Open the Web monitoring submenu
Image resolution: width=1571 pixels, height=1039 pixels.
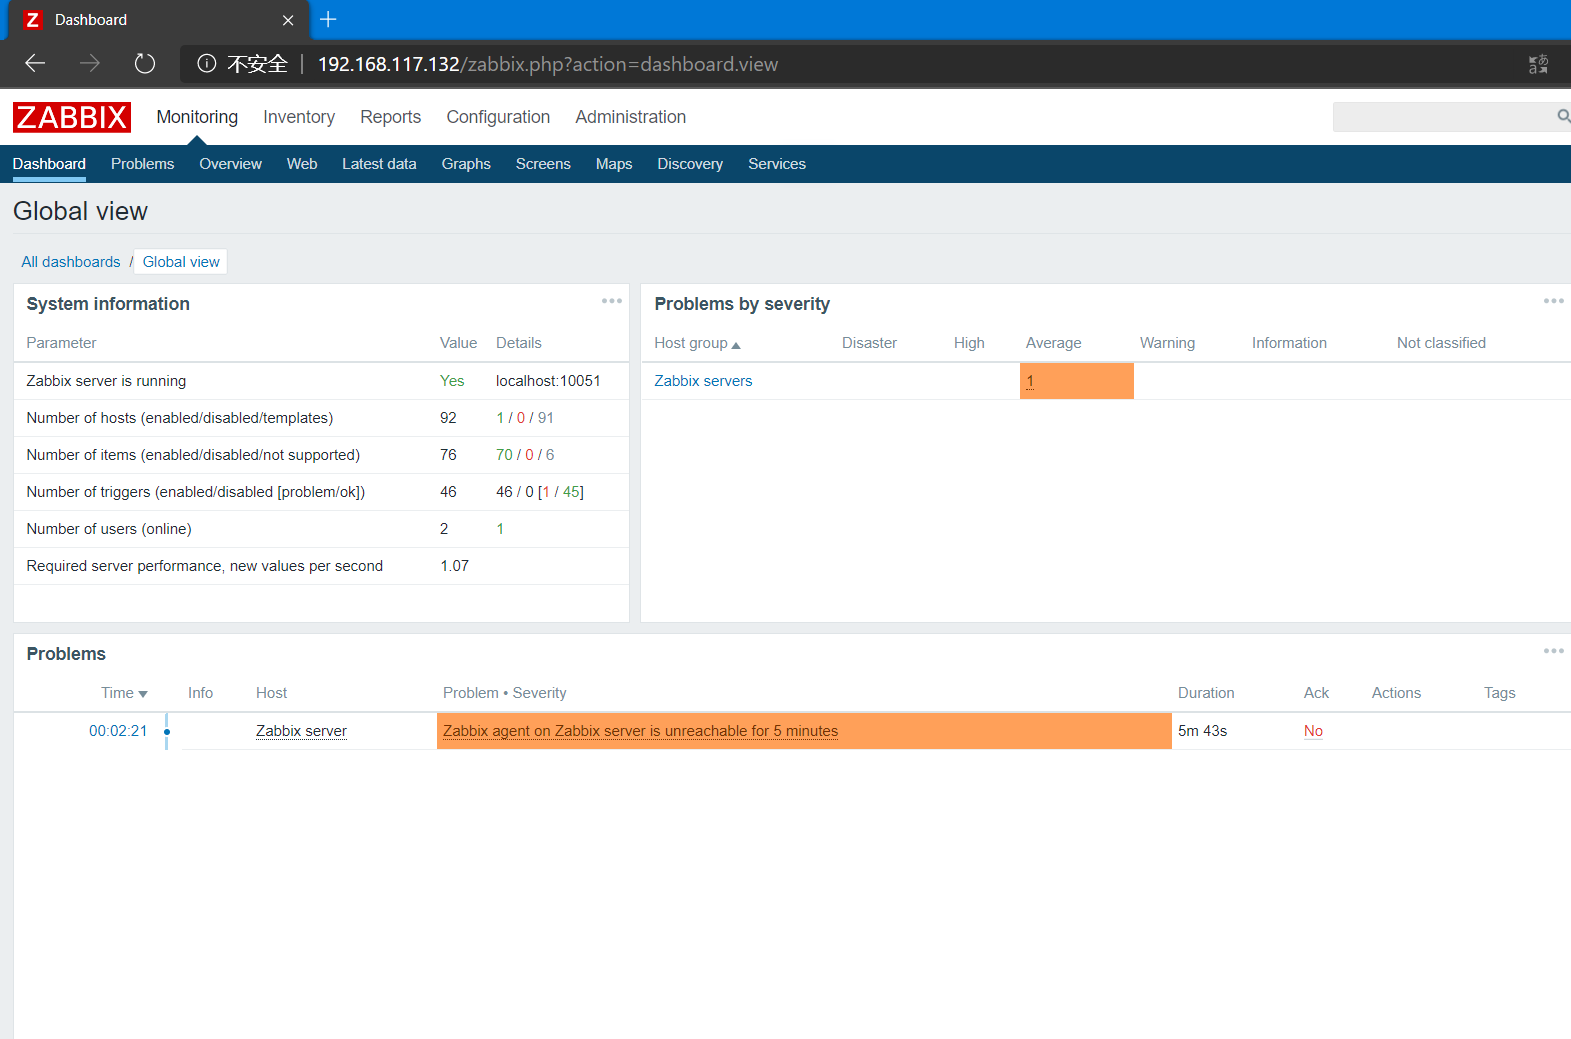302,164
